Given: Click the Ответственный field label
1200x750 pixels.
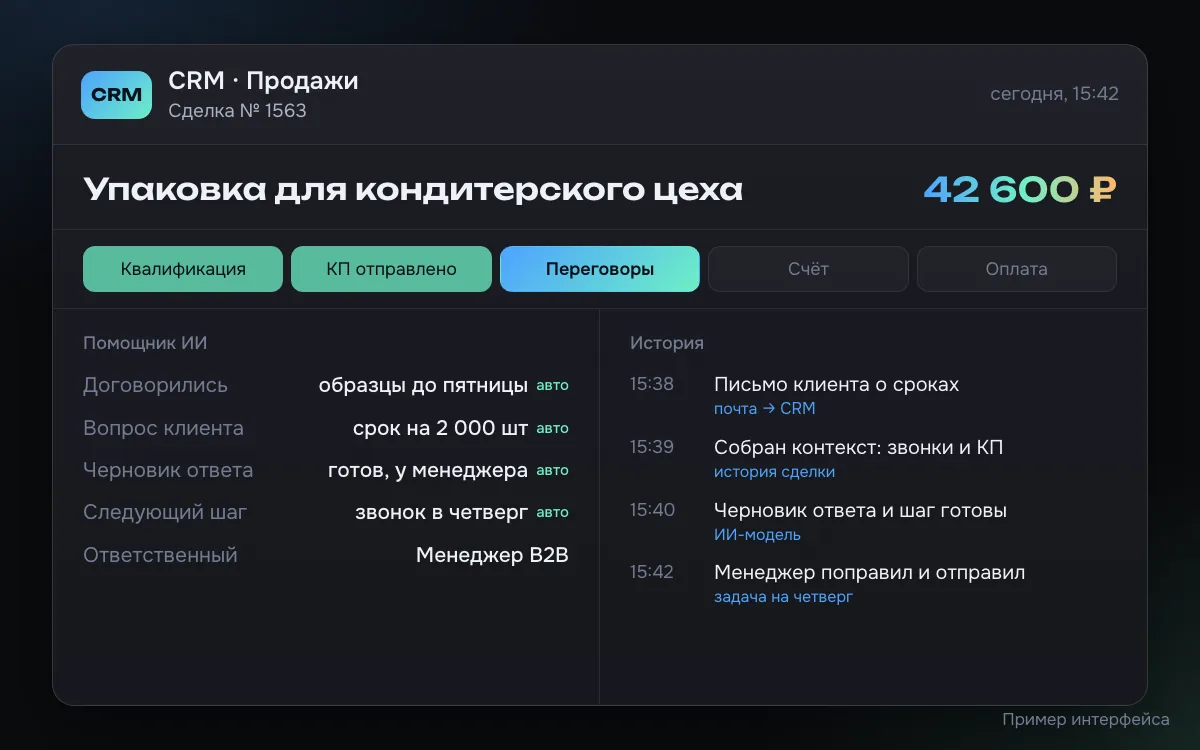Looking at the screenshot, I should (x=160, y=555).
